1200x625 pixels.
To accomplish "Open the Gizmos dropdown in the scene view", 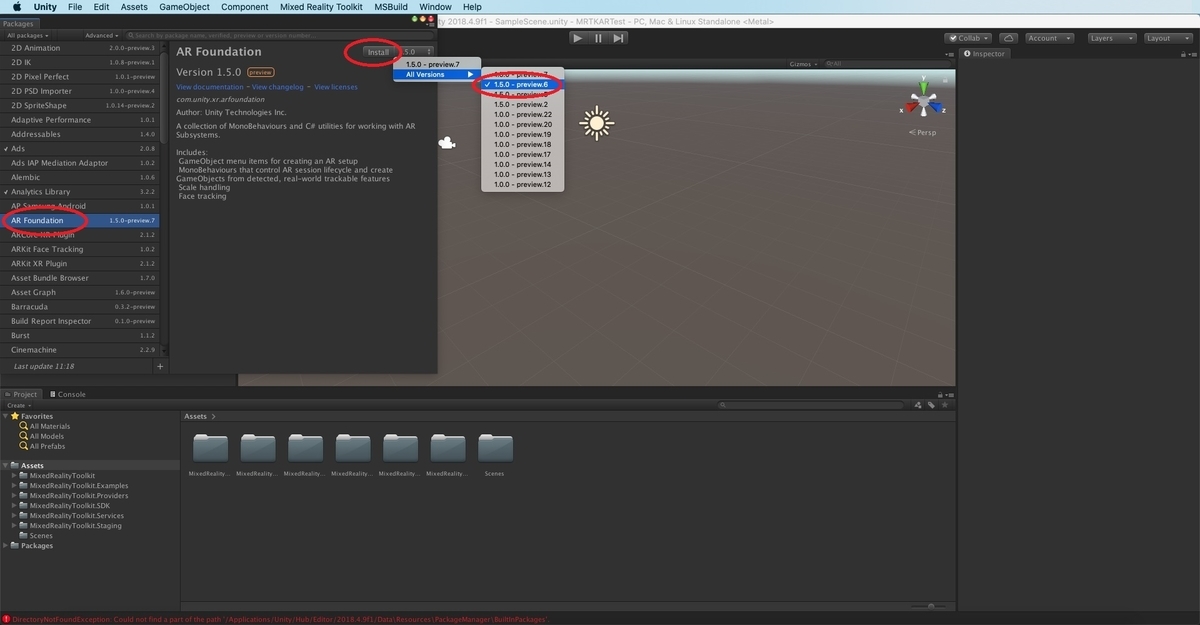I will click(x=803, y=63).
